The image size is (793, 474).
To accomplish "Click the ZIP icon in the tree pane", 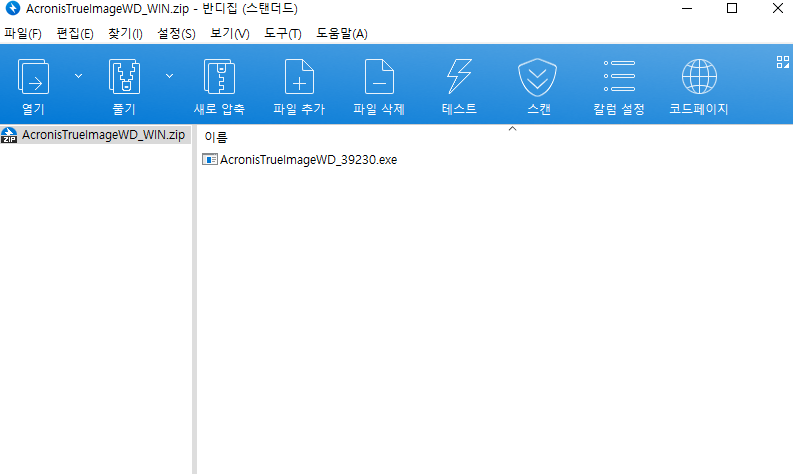I will pos(9,135).
